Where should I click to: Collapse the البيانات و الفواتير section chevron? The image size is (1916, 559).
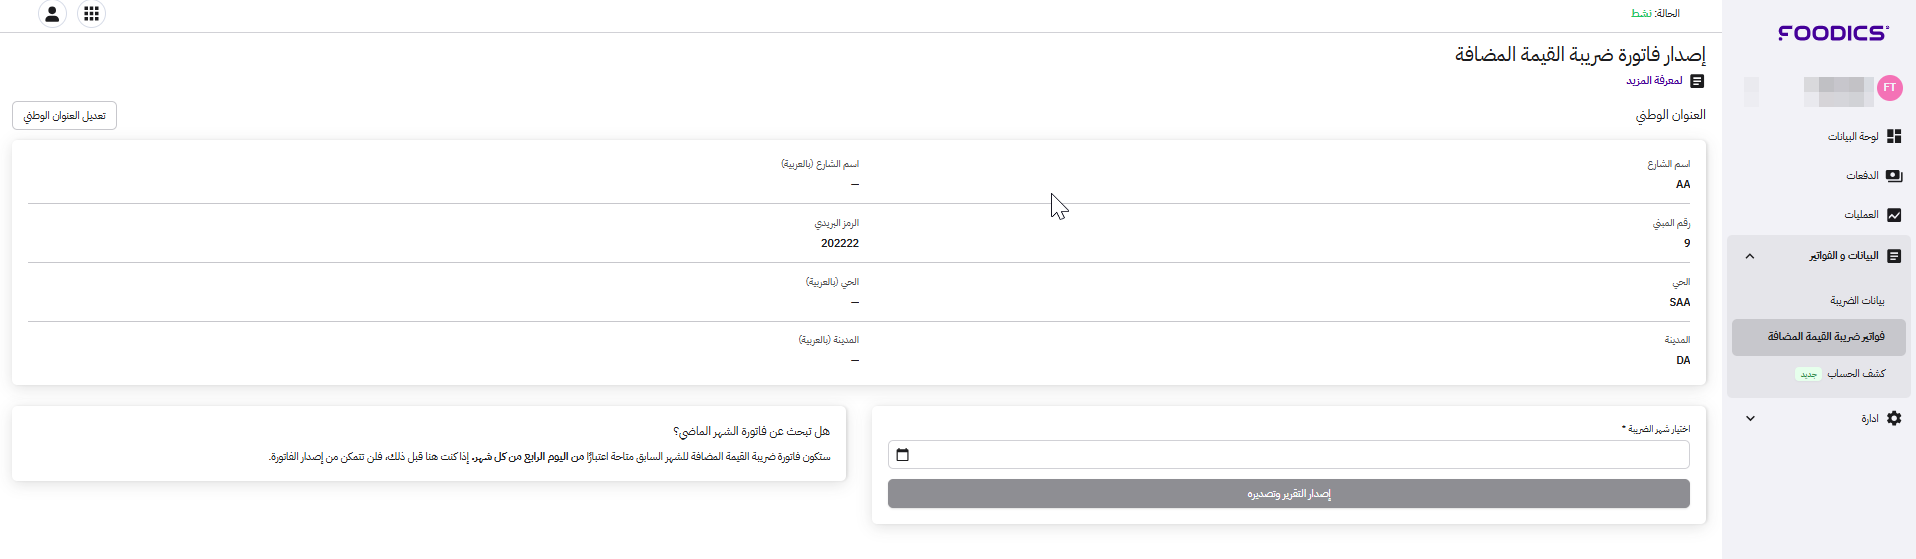click(x=1750, y=256)
